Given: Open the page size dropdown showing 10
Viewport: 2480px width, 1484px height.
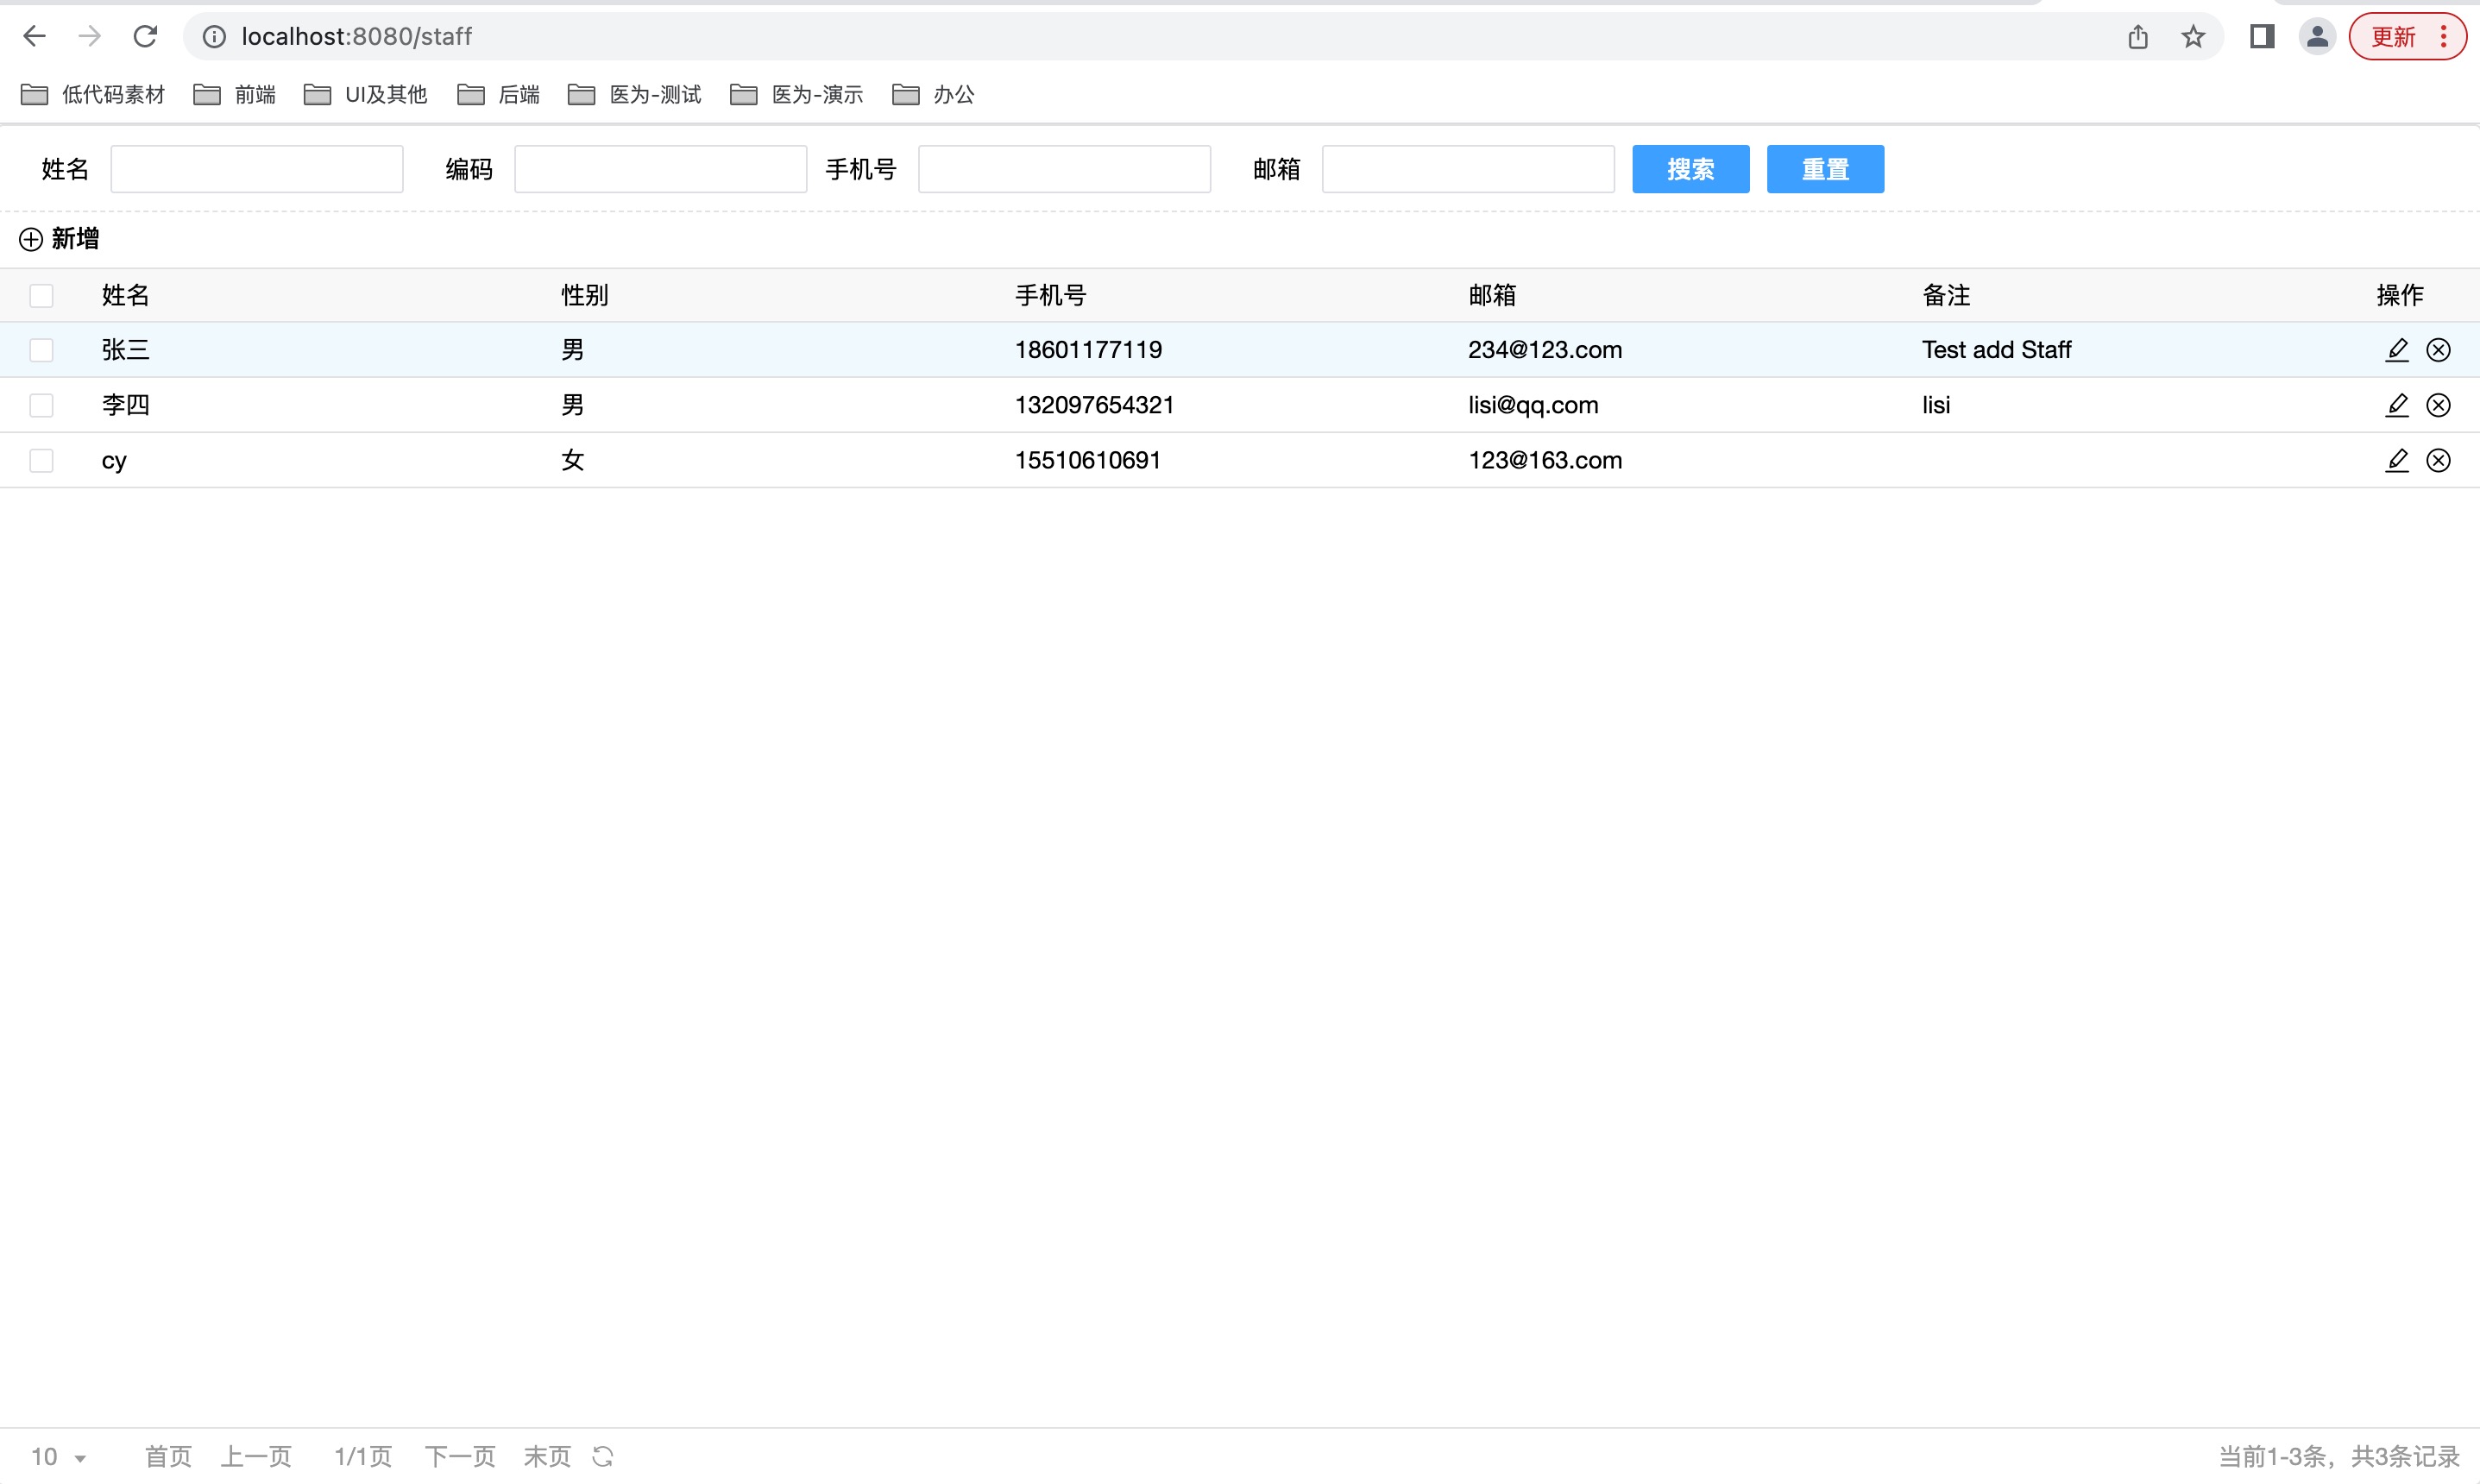Looking at the screenshot, I should tap(58, 1456).
